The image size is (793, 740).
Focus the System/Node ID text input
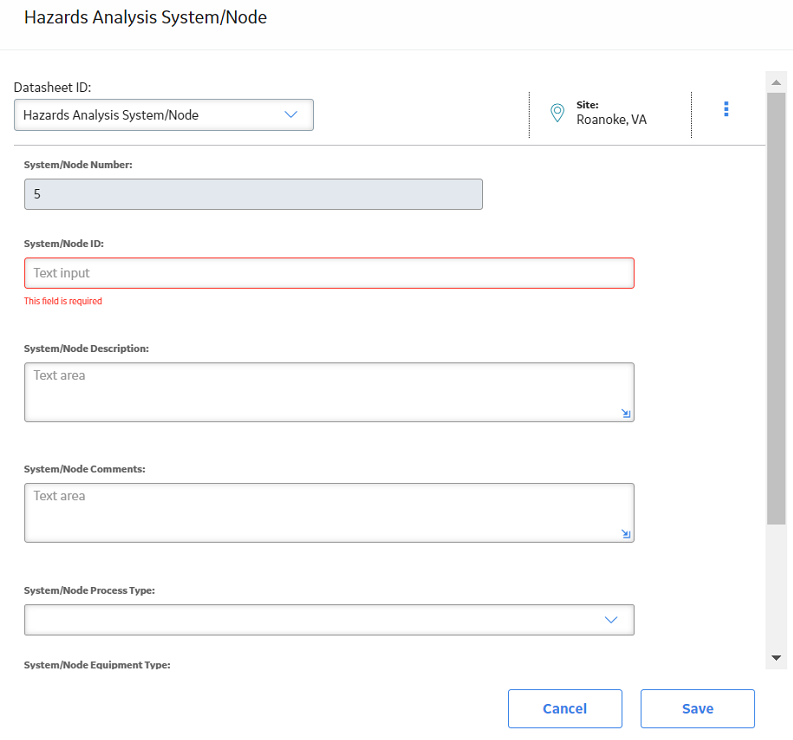[x=329, y=273]
